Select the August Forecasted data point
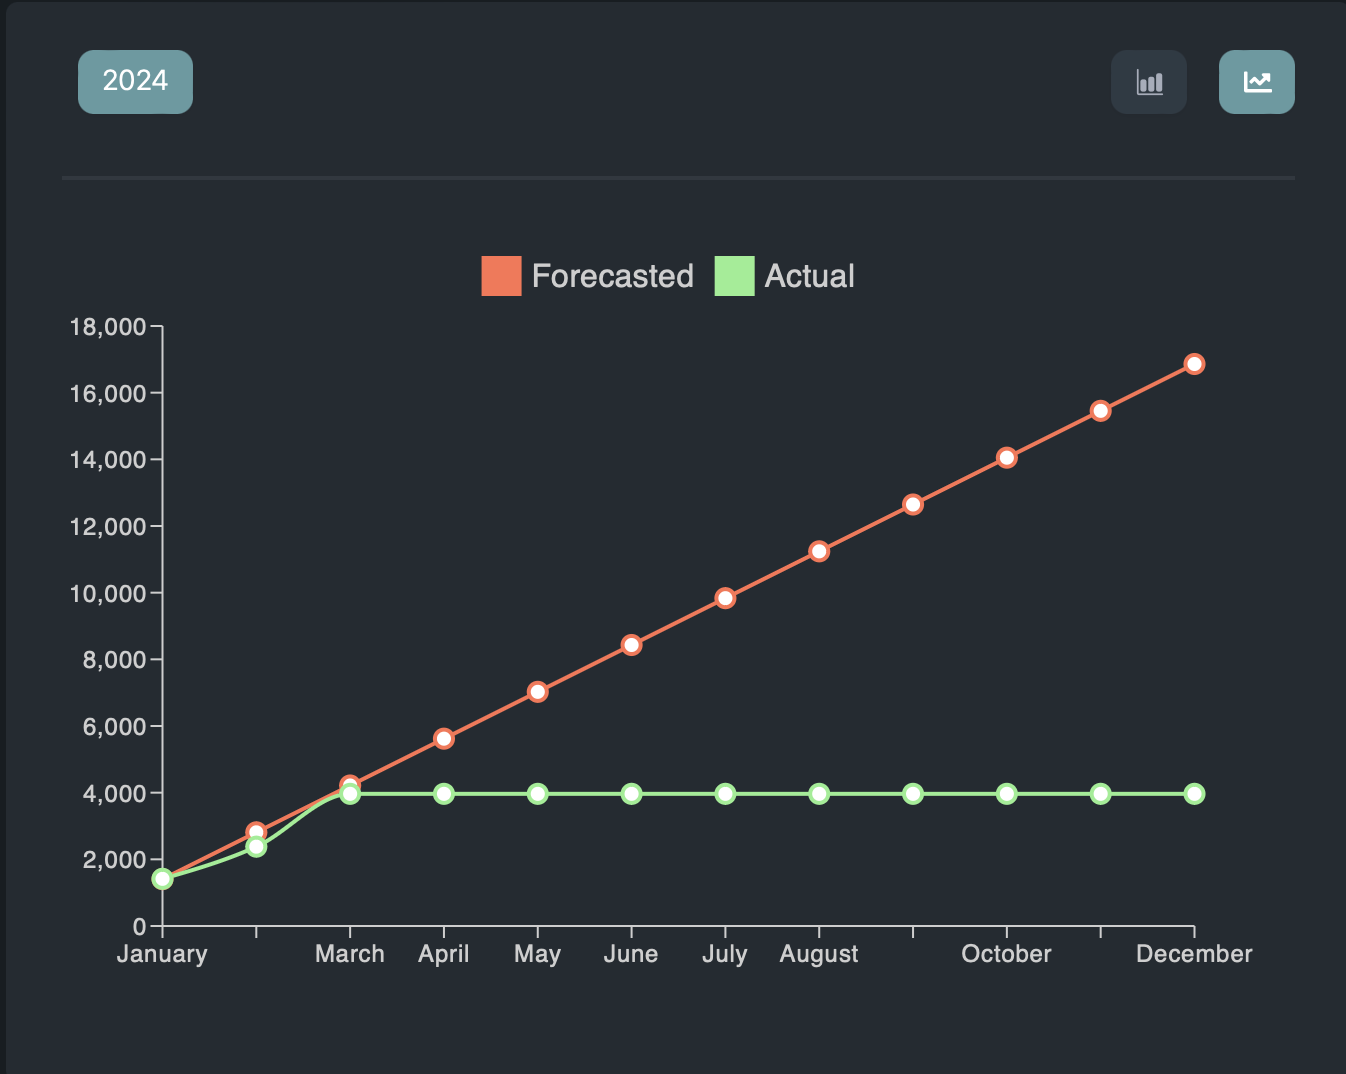The width and height of the screenshot is (1346, 1074). pos(819,551)
